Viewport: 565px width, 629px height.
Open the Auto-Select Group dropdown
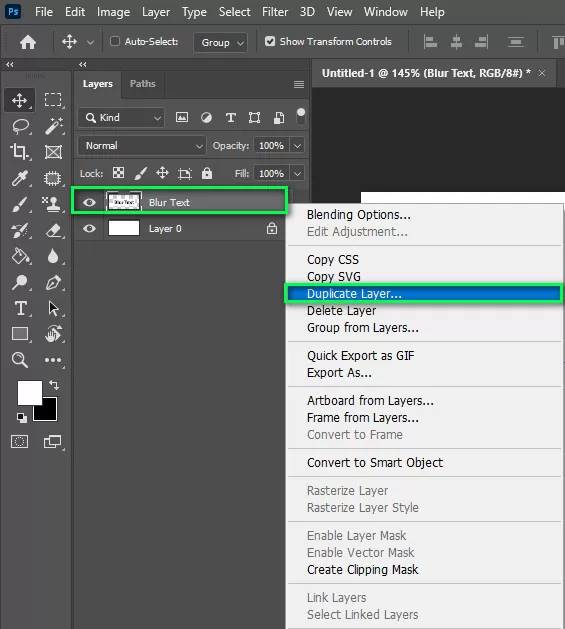coord(220,42)
